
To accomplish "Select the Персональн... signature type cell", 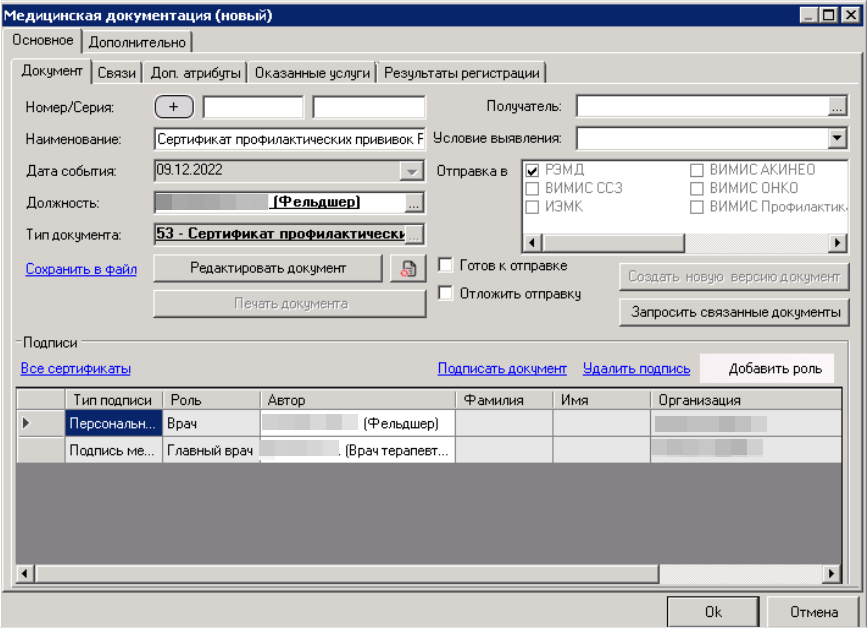I will 113,424.
